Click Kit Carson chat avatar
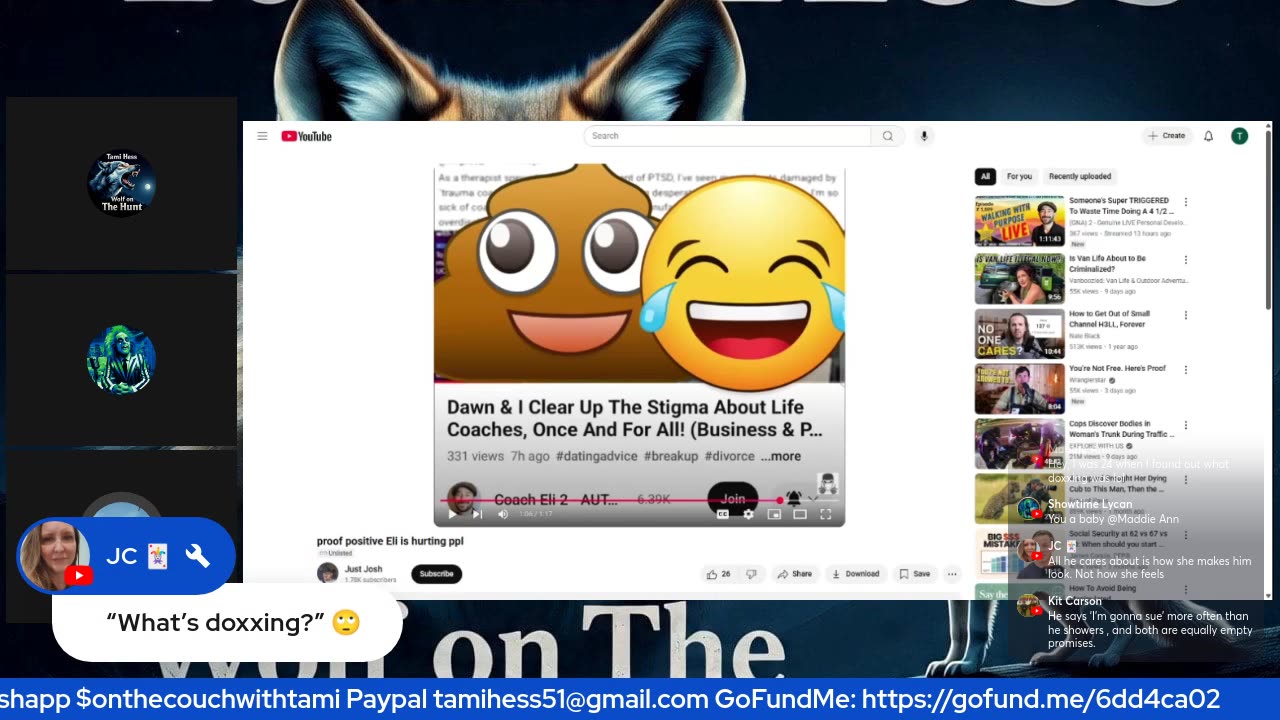Viewport: 1280px width, 720px height. click(1028, 606)
